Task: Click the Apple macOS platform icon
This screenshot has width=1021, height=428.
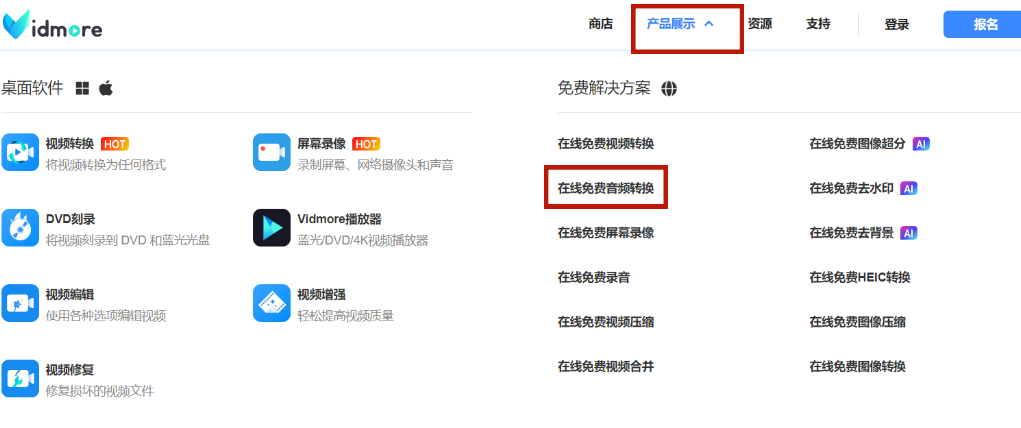Action: [x=106, y=88]
